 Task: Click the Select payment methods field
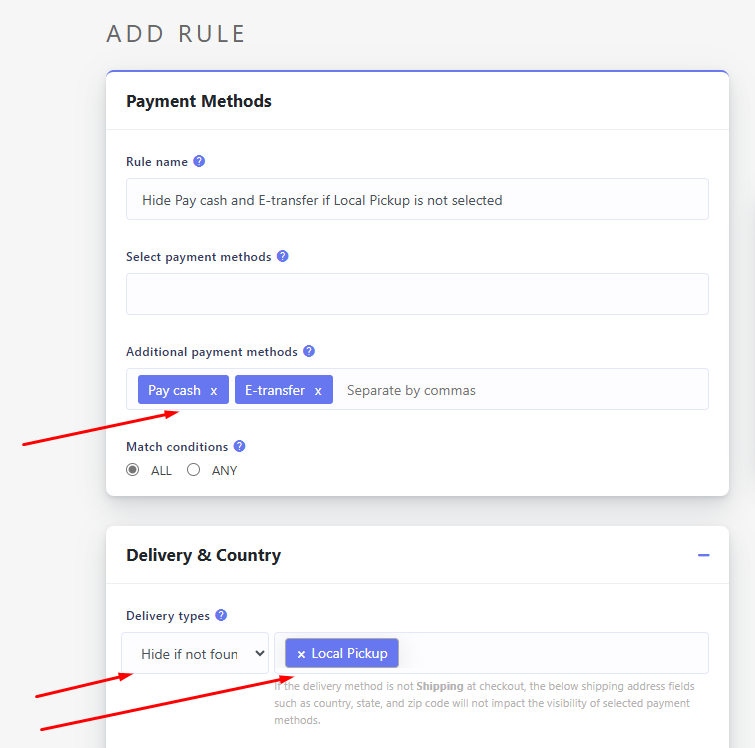click(x=417, y=294)
